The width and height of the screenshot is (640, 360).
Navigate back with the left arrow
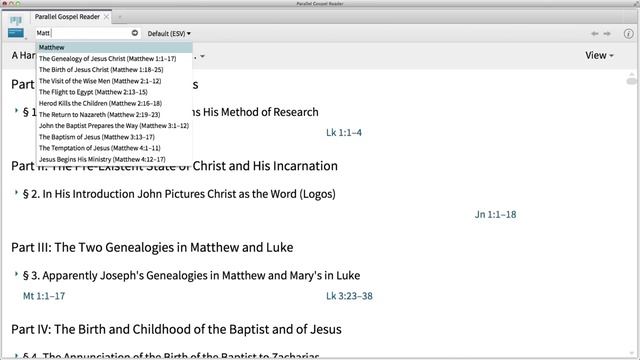tap(595, 33)
